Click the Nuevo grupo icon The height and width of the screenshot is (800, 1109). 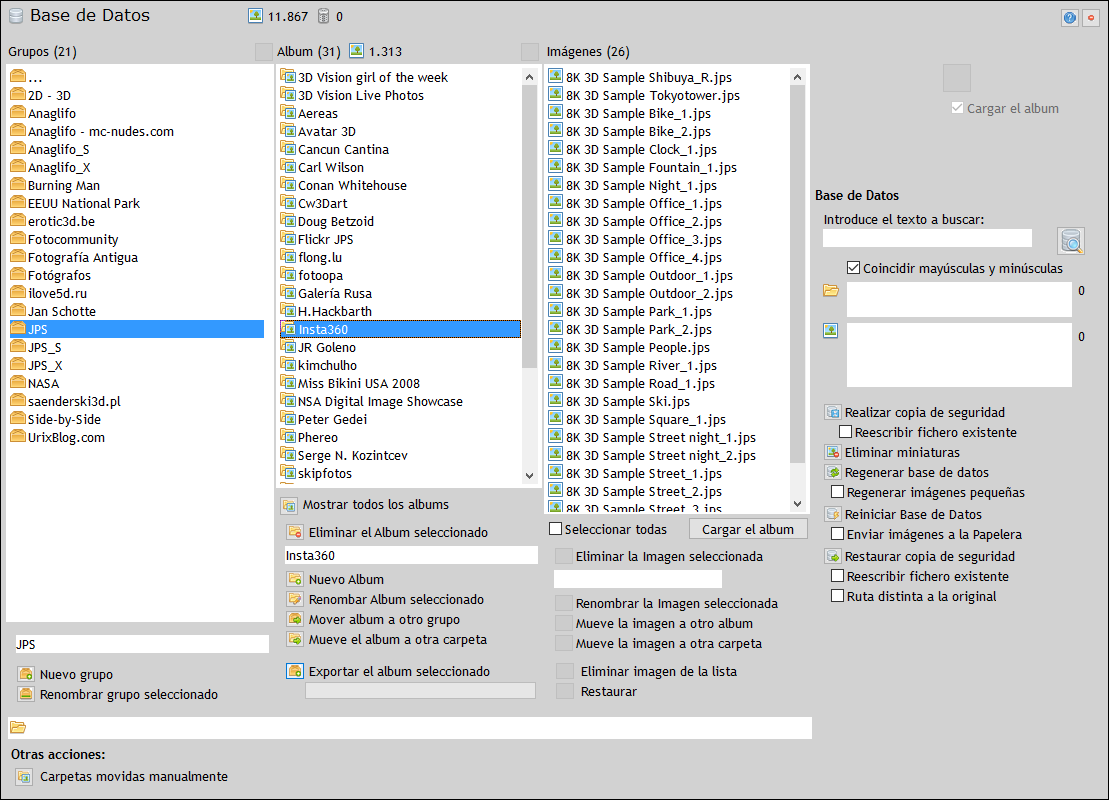tap(26, 674)
